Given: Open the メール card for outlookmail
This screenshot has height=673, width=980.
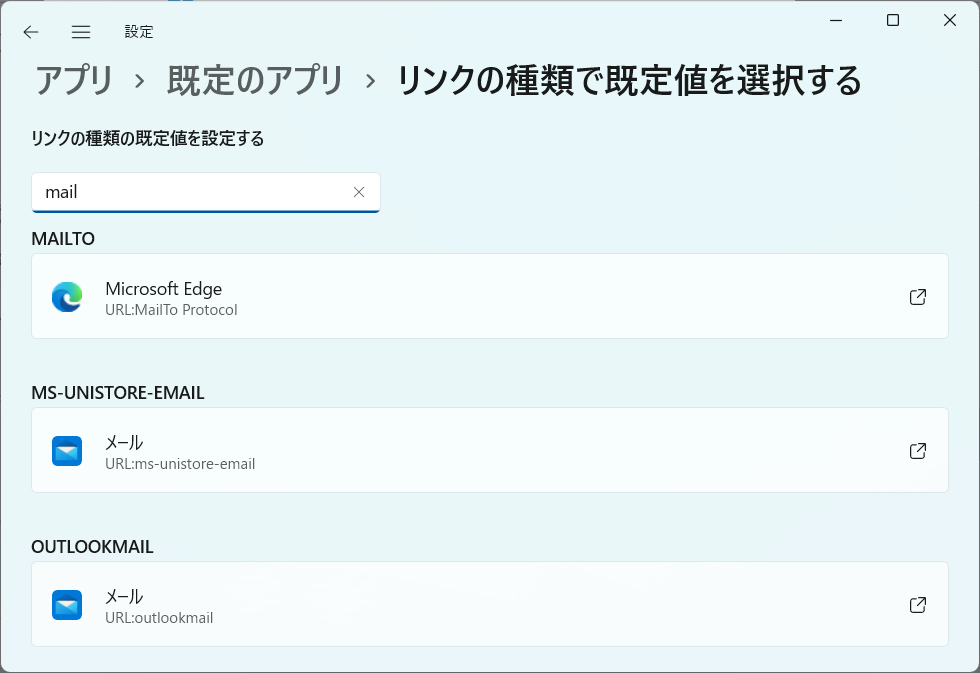Looking at the screenshot, I should (x=490, y=604).
